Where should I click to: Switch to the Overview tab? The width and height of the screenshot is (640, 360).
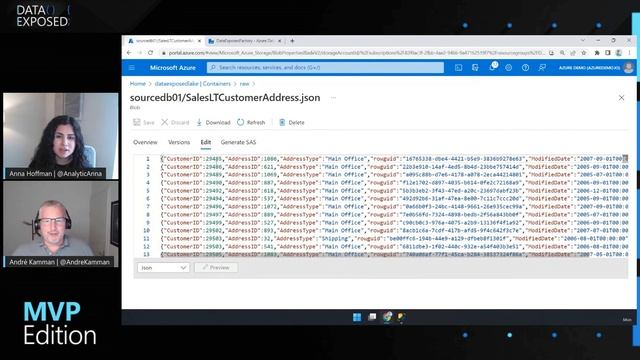(x=145, y=142)
